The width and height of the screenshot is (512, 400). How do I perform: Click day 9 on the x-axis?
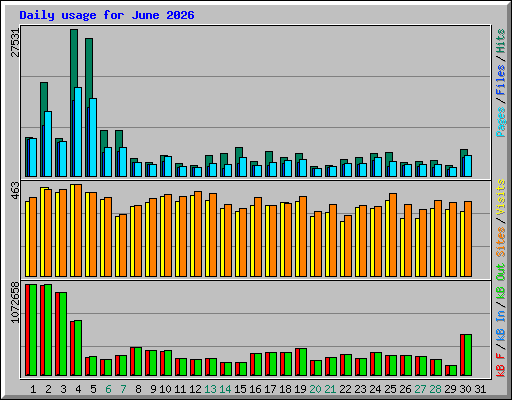[153, 389]
